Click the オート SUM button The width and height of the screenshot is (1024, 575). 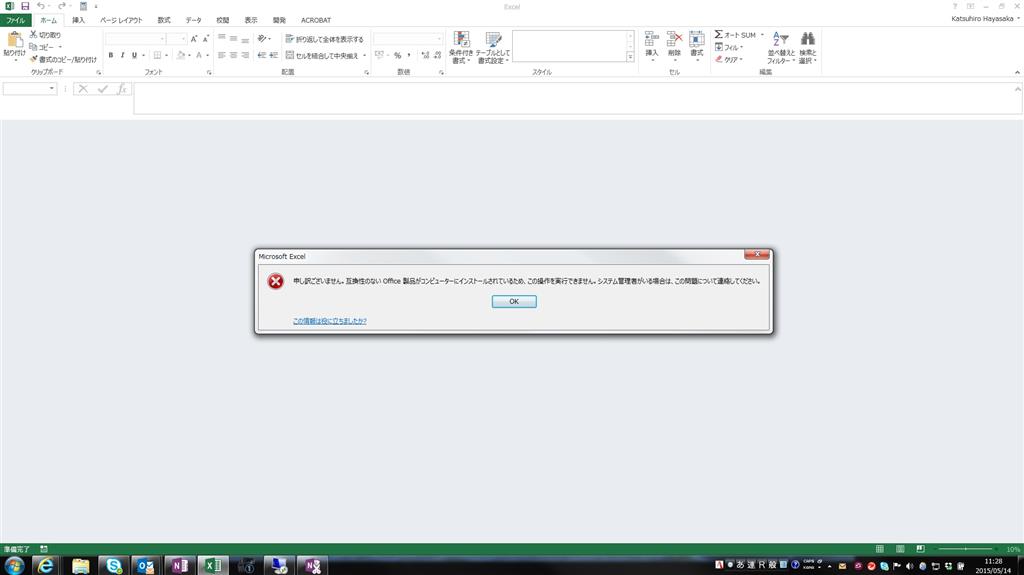coord(735,35)
